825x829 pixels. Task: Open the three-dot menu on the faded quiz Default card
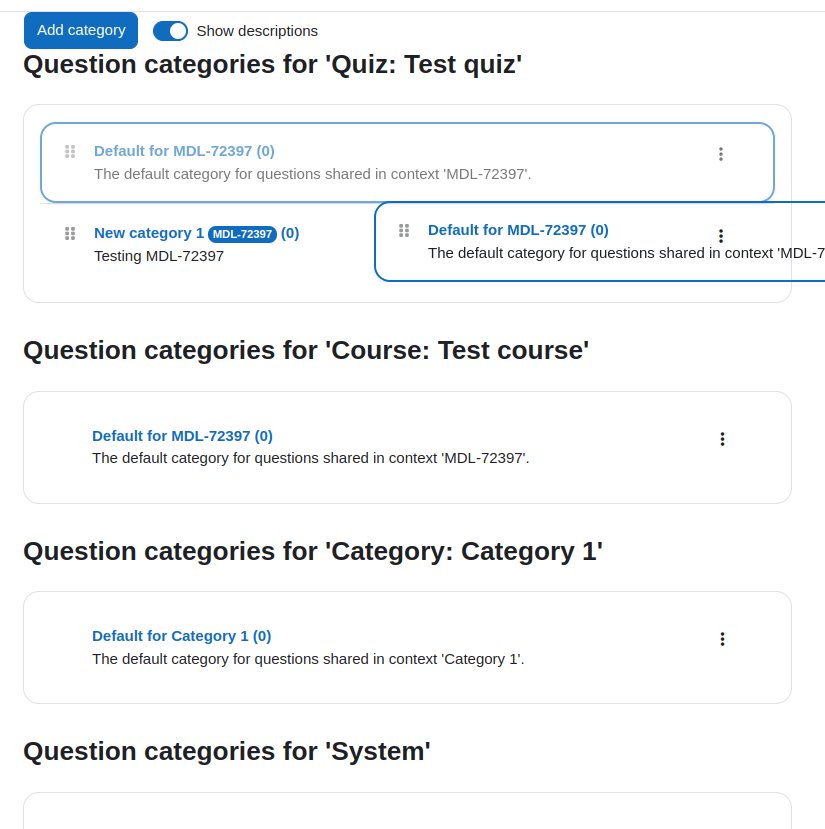[x=721, y=154]
